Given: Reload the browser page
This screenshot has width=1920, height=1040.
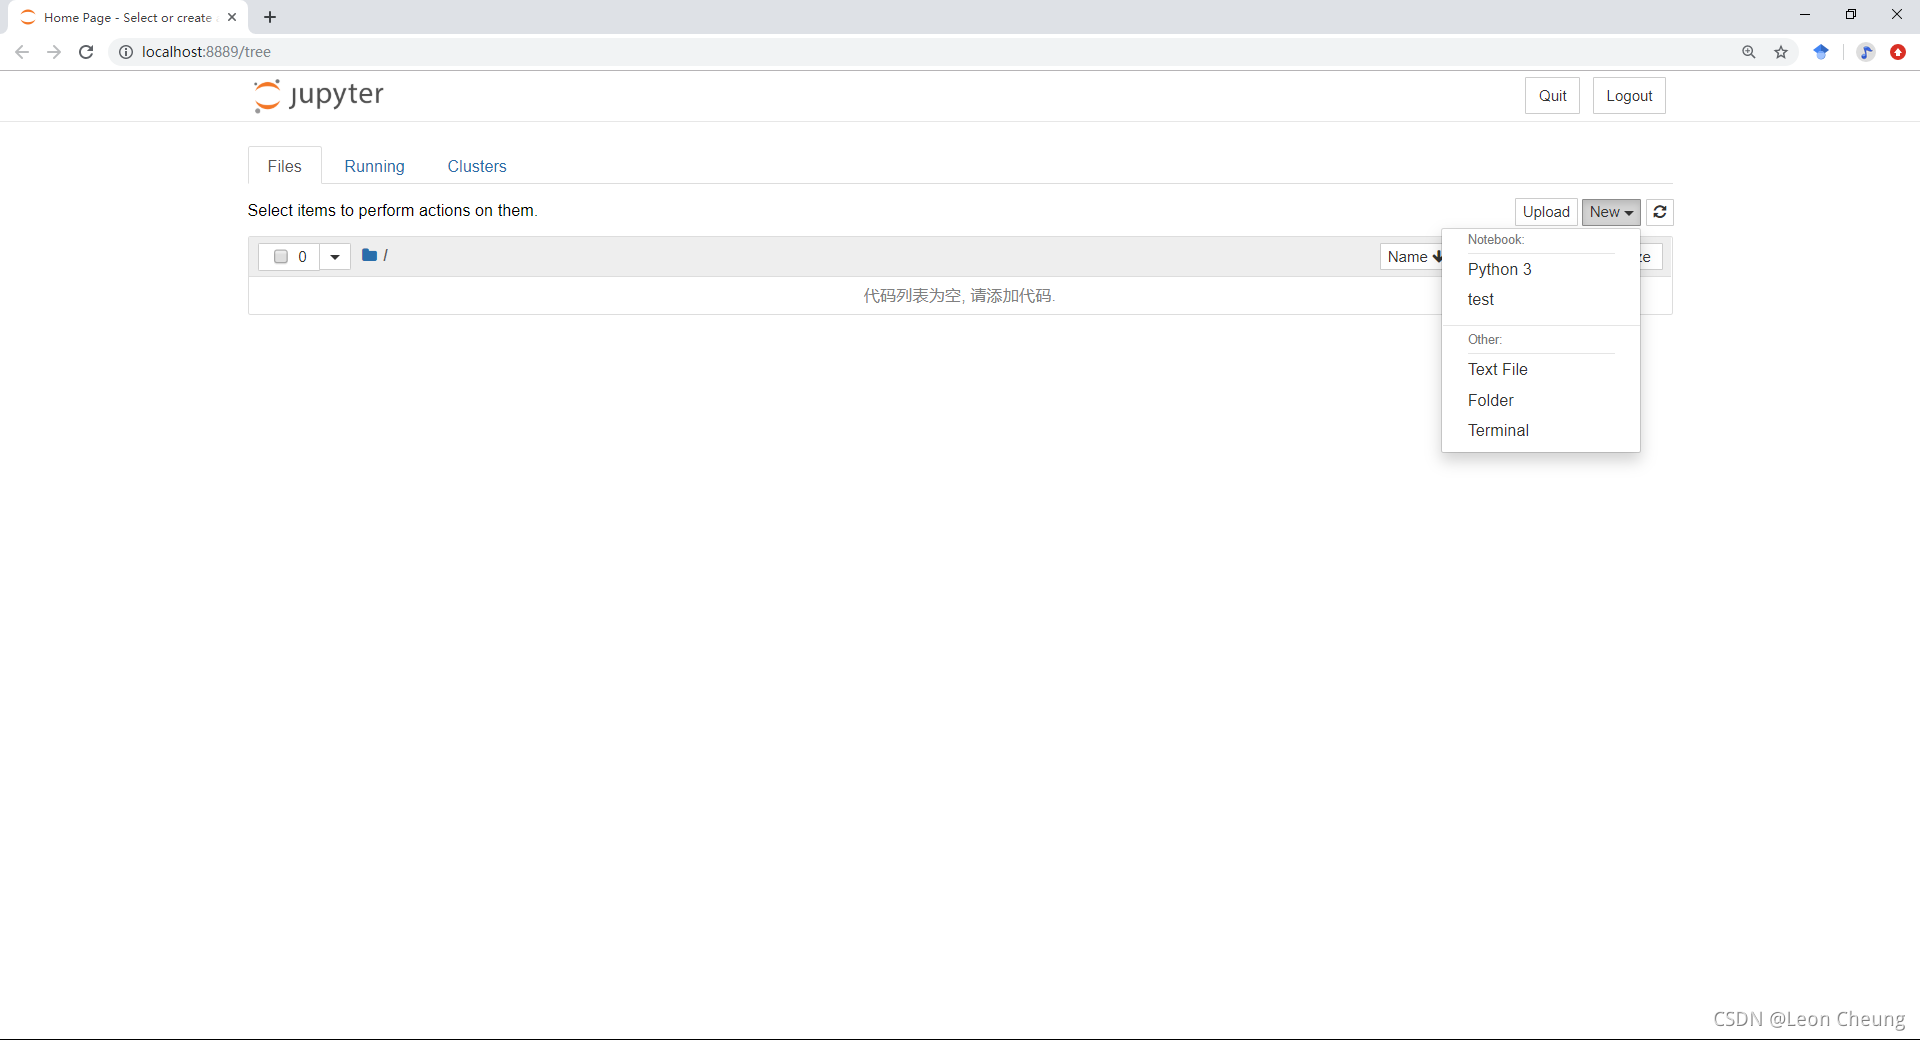Looking at the screenshot, I should click(x=86, y=52).
